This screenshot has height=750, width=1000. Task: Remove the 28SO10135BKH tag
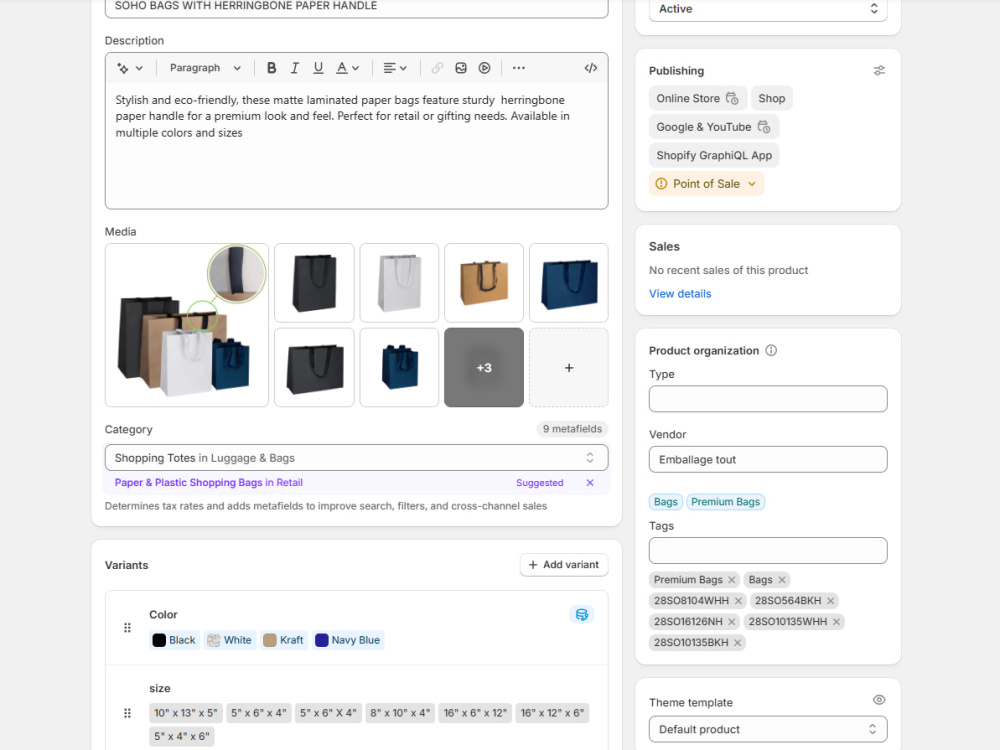737,643
